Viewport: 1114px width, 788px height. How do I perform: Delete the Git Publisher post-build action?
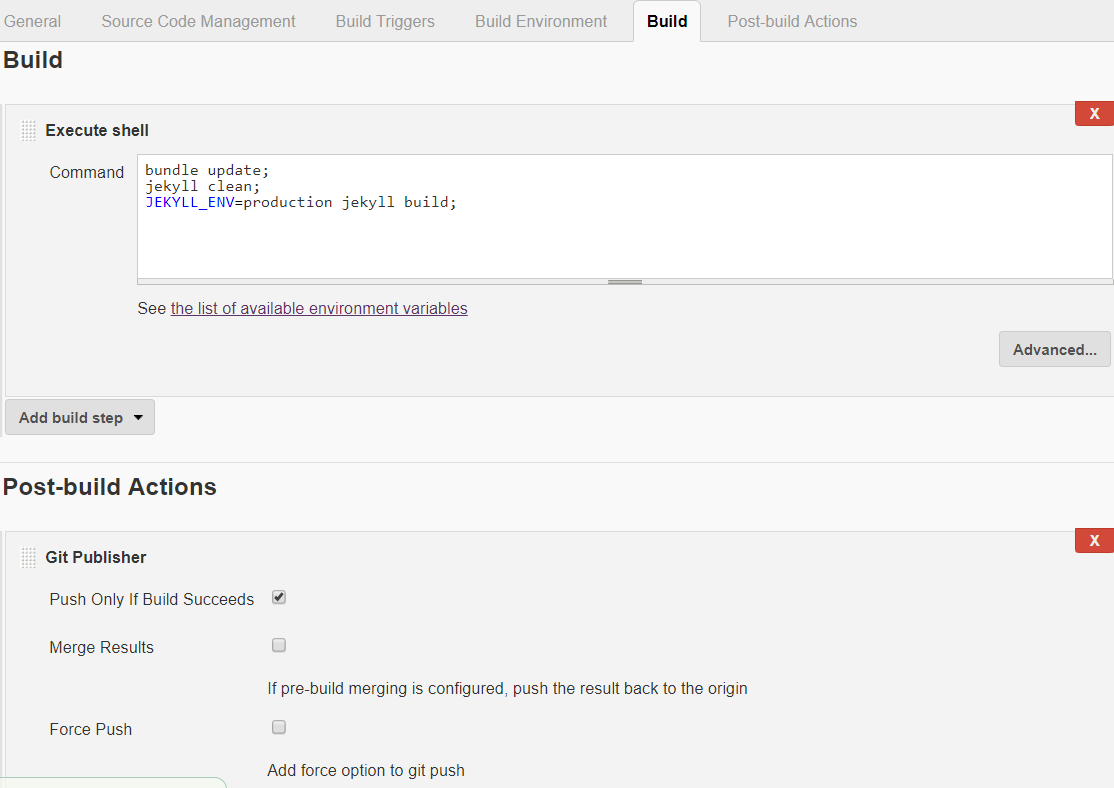coord(1094,541)
